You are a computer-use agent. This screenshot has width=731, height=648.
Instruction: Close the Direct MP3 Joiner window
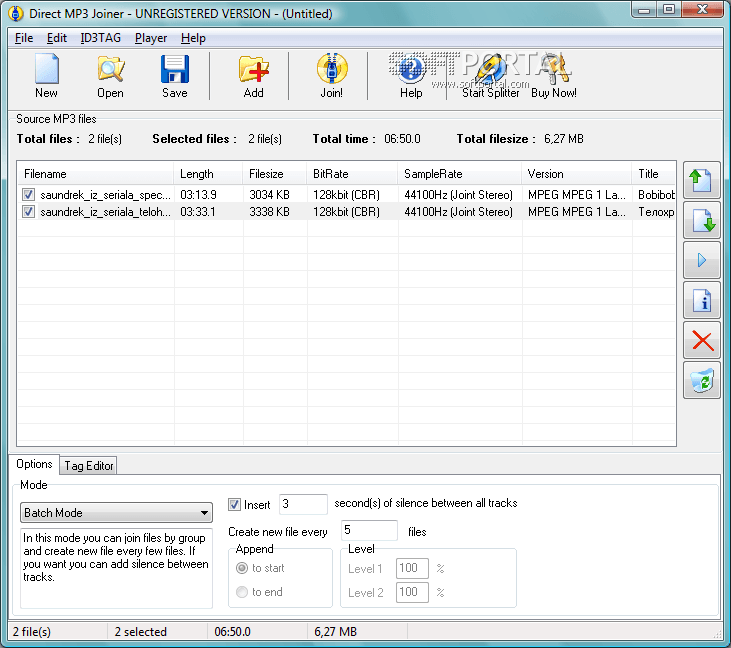pyautogui.click(x=703, y=9)
